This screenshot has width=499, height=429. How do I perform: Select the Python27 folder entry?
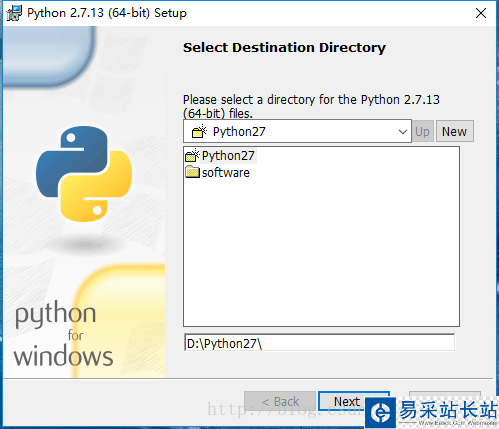[x=220, y=156]
